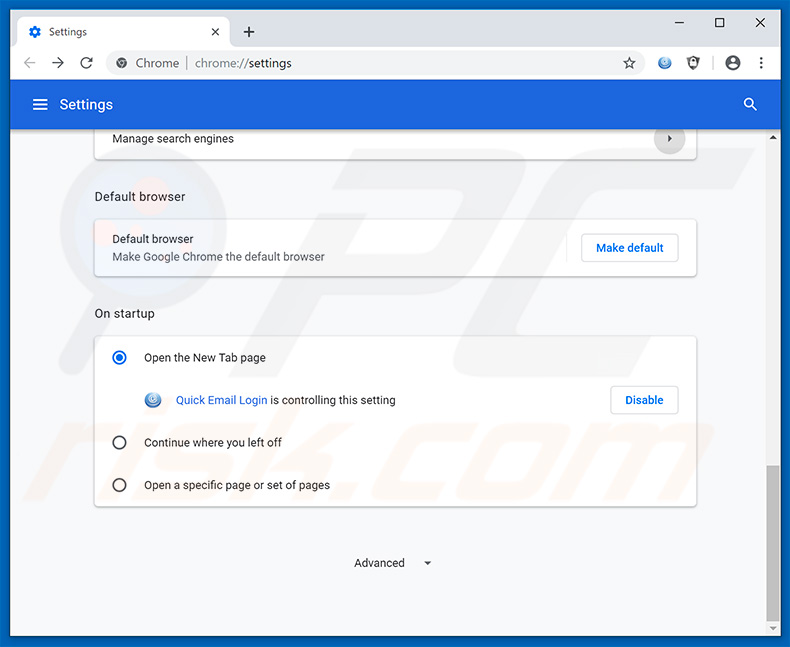Expand Manage search engines arrow
This screenshot has width=790, height=647.
669,139
